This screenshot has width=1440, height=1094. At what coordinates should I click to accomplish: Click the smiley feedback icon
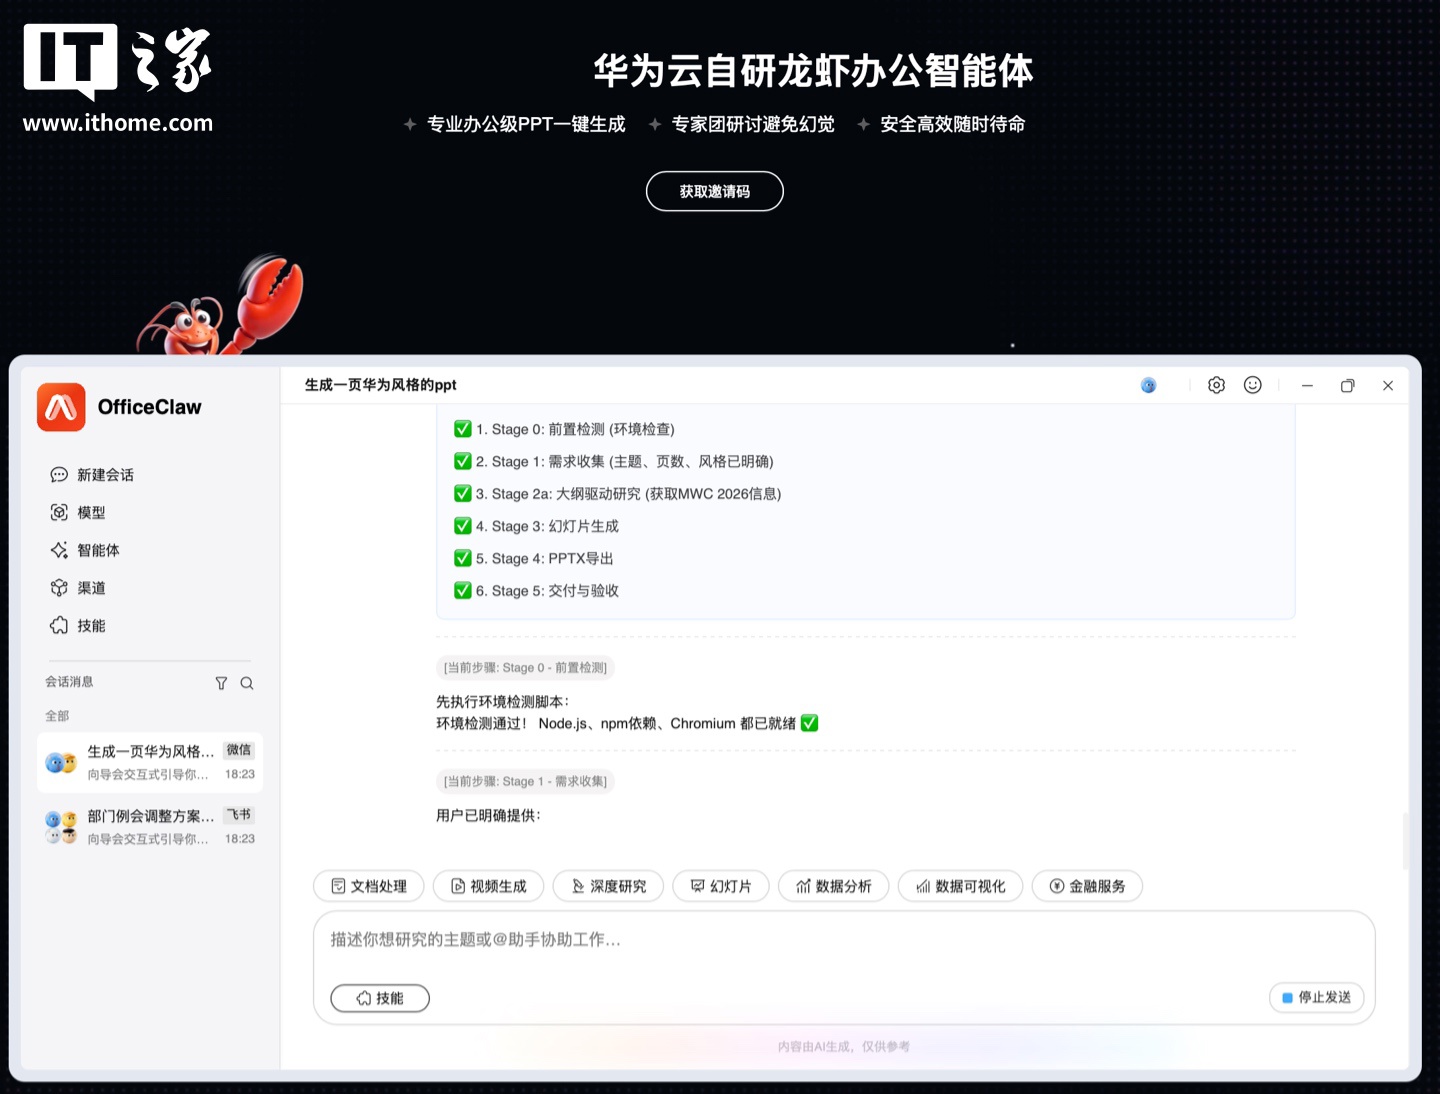tap(1253, 384)
